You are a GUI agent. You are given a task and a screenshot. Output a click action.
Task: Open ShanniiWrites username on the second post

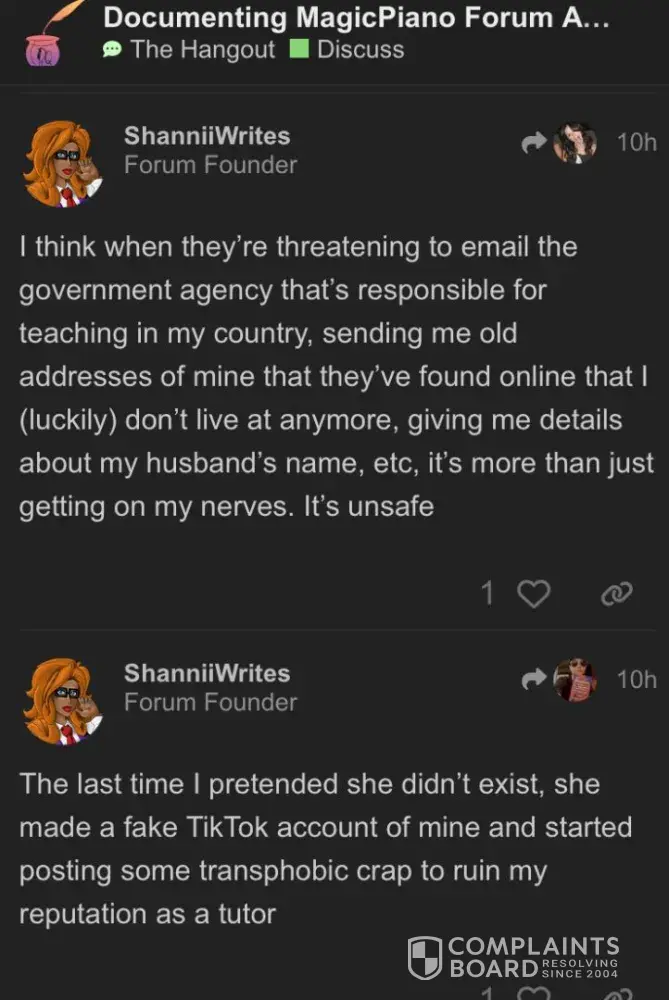(x=207, y=673)
